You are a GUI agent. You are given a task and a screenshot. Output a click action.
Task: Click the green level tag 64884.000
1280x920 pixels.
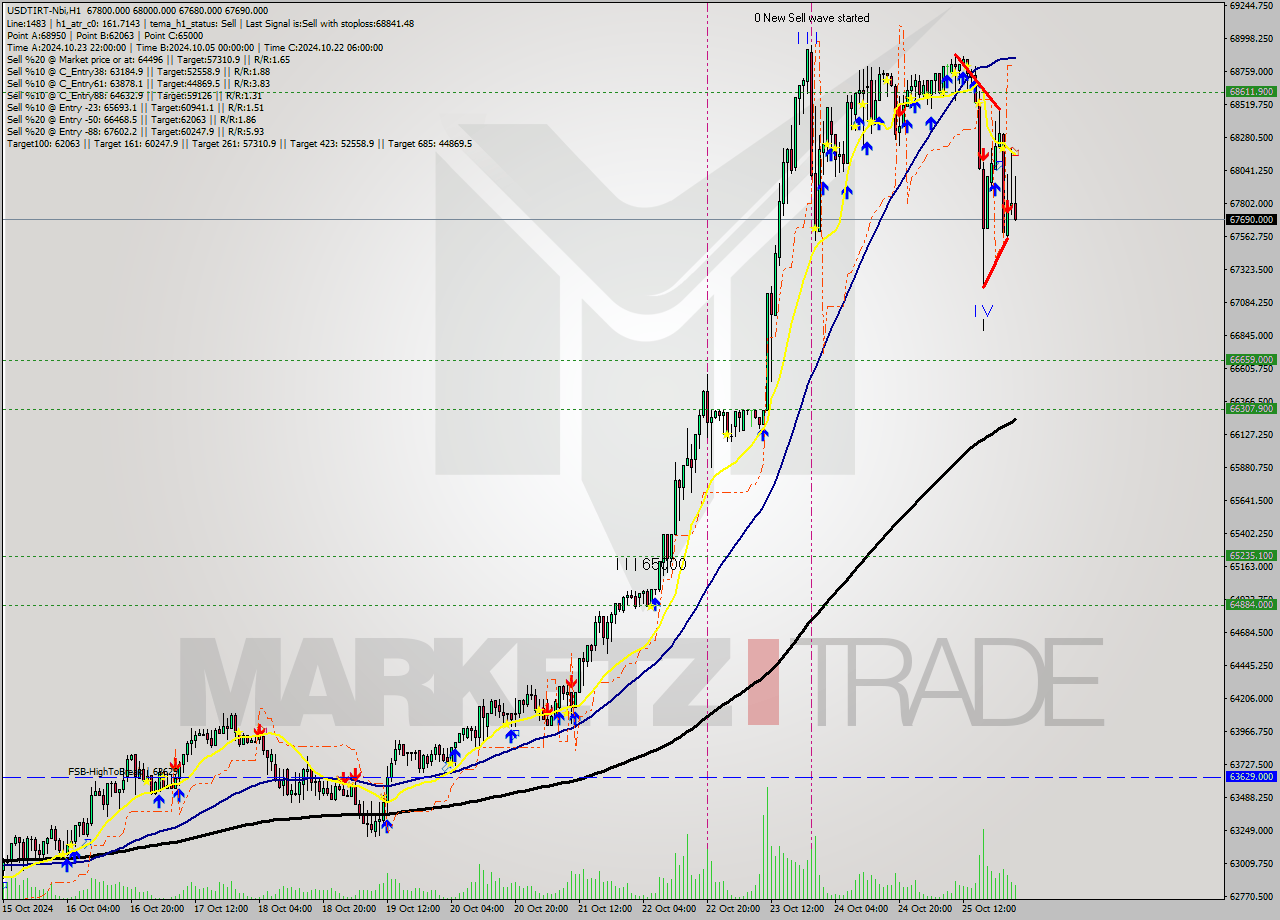click(x=1251, y=604)
